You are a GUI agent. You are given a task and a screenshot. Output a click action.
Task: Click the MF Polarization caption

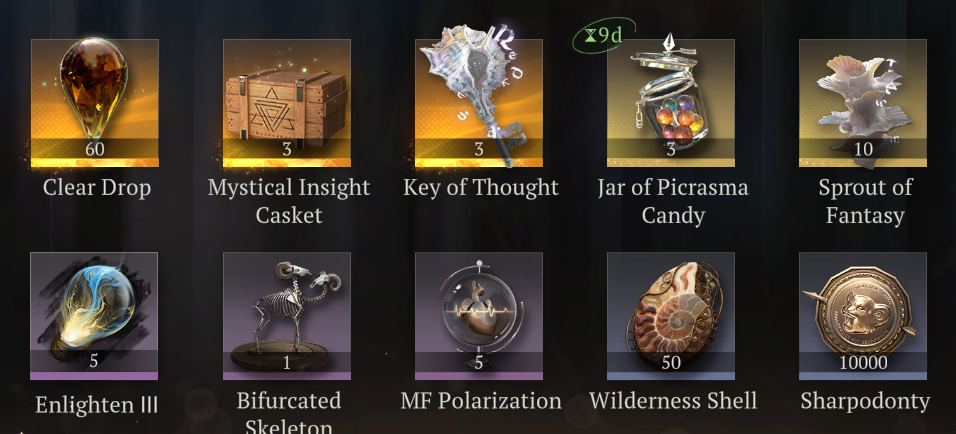pos(481,401)
